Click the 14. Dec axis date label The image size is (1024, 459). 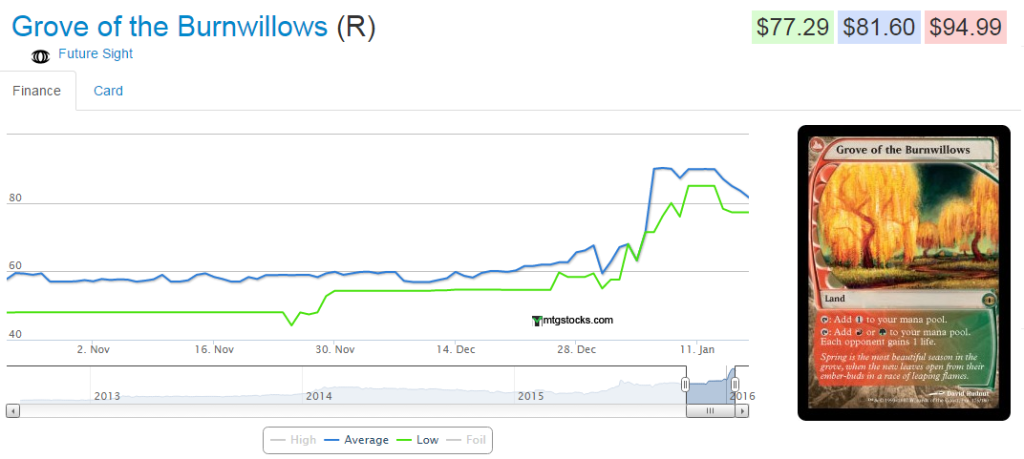coord(455,349)
